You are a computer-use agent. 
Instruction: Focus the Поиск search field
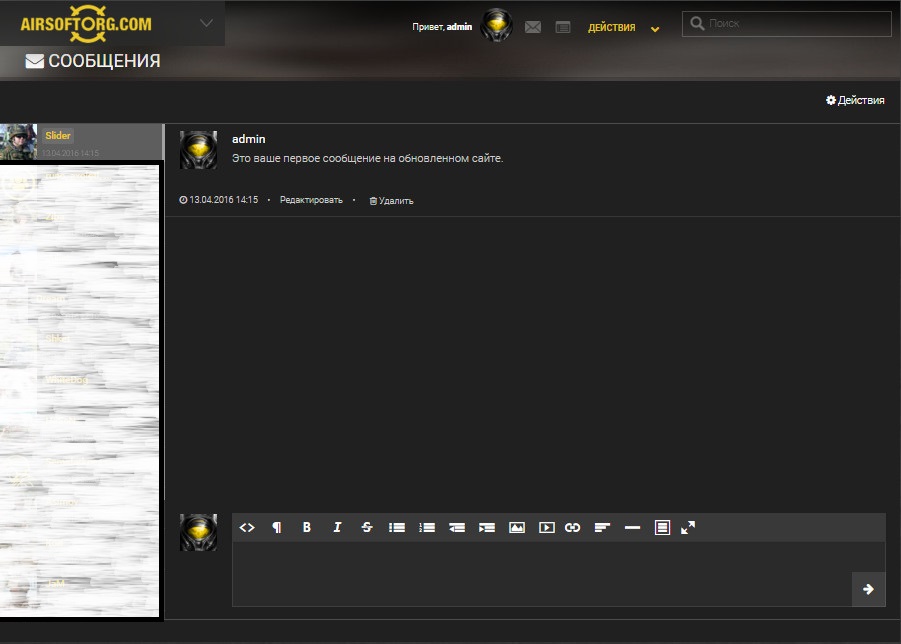coord(786,24)
